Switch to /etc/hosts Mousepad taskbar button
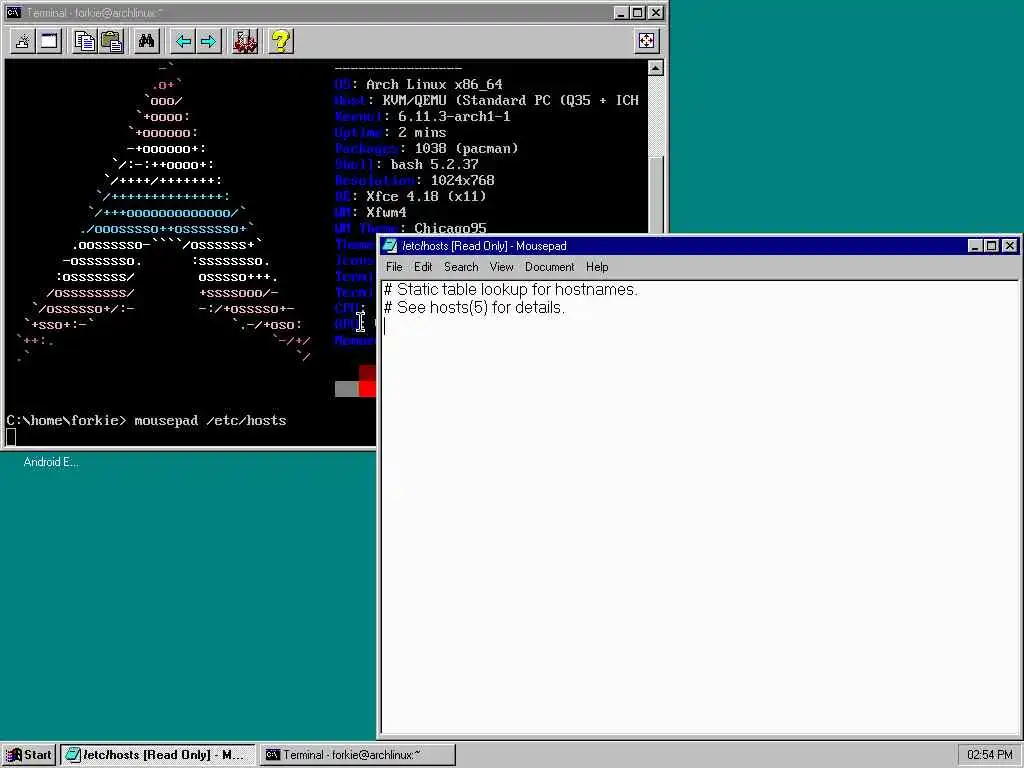1024x768 pixels. coord(157,755)
